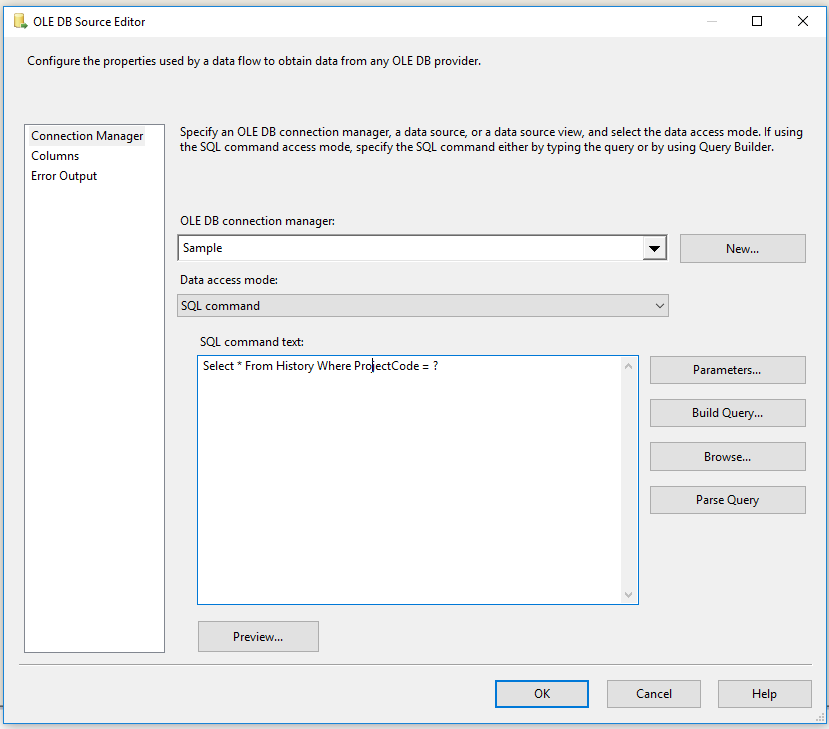Preview the query results

pyautogui.click(x=258, y=636)
